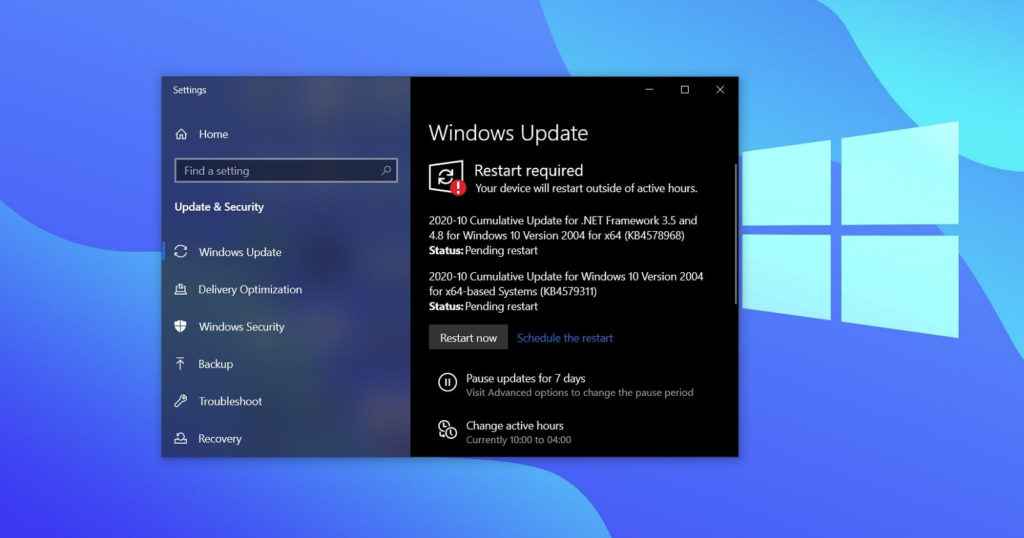The height and width of the screenshot is (538, 1024).
Task: Click the Home house icon
Action: tap(181, 134)
